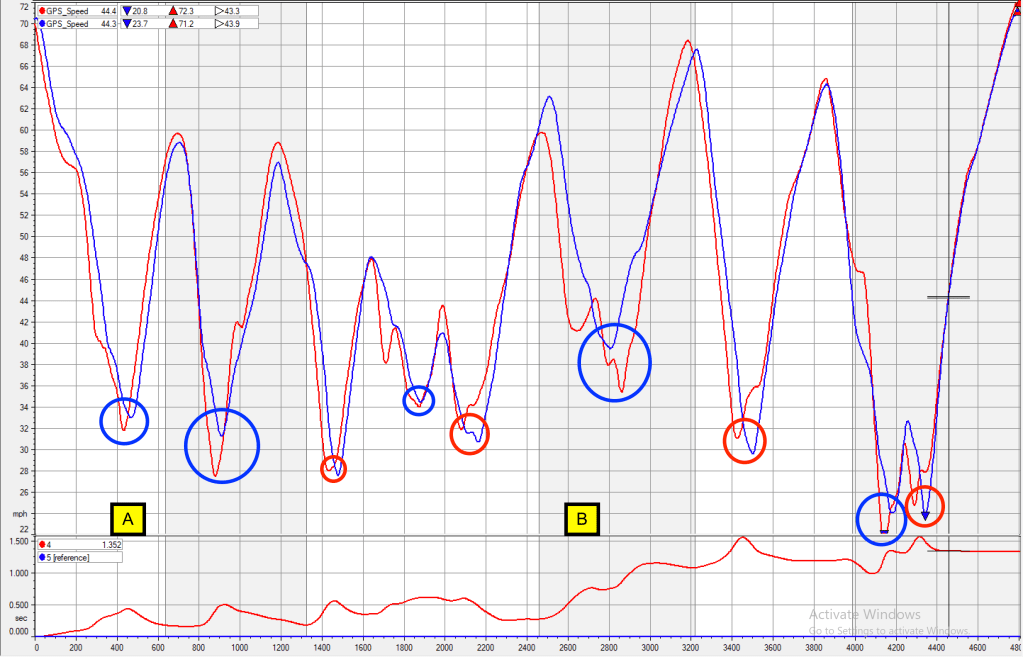
Task: Select lap 4 in time delta legend
Action: pos(46,545)
